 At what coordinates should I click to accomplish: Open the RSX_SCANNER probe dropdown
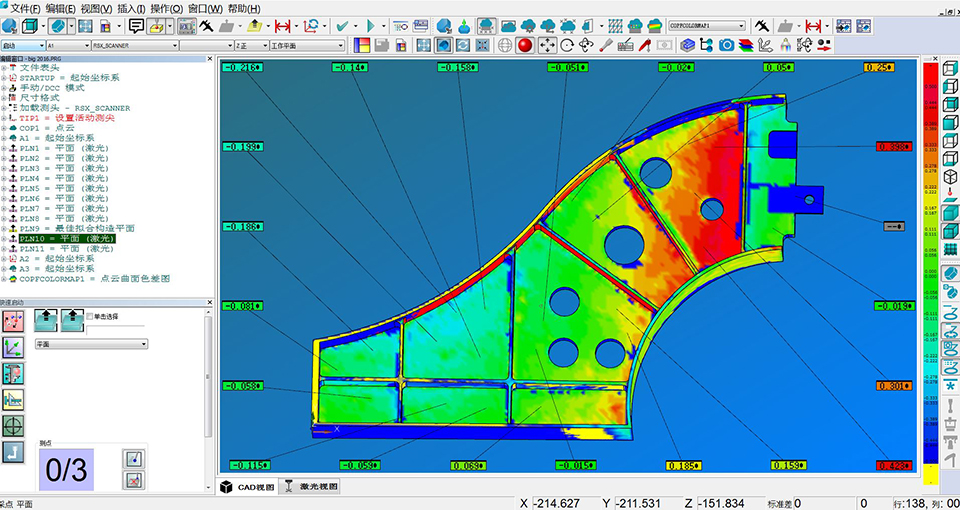[x=173, y=45]
